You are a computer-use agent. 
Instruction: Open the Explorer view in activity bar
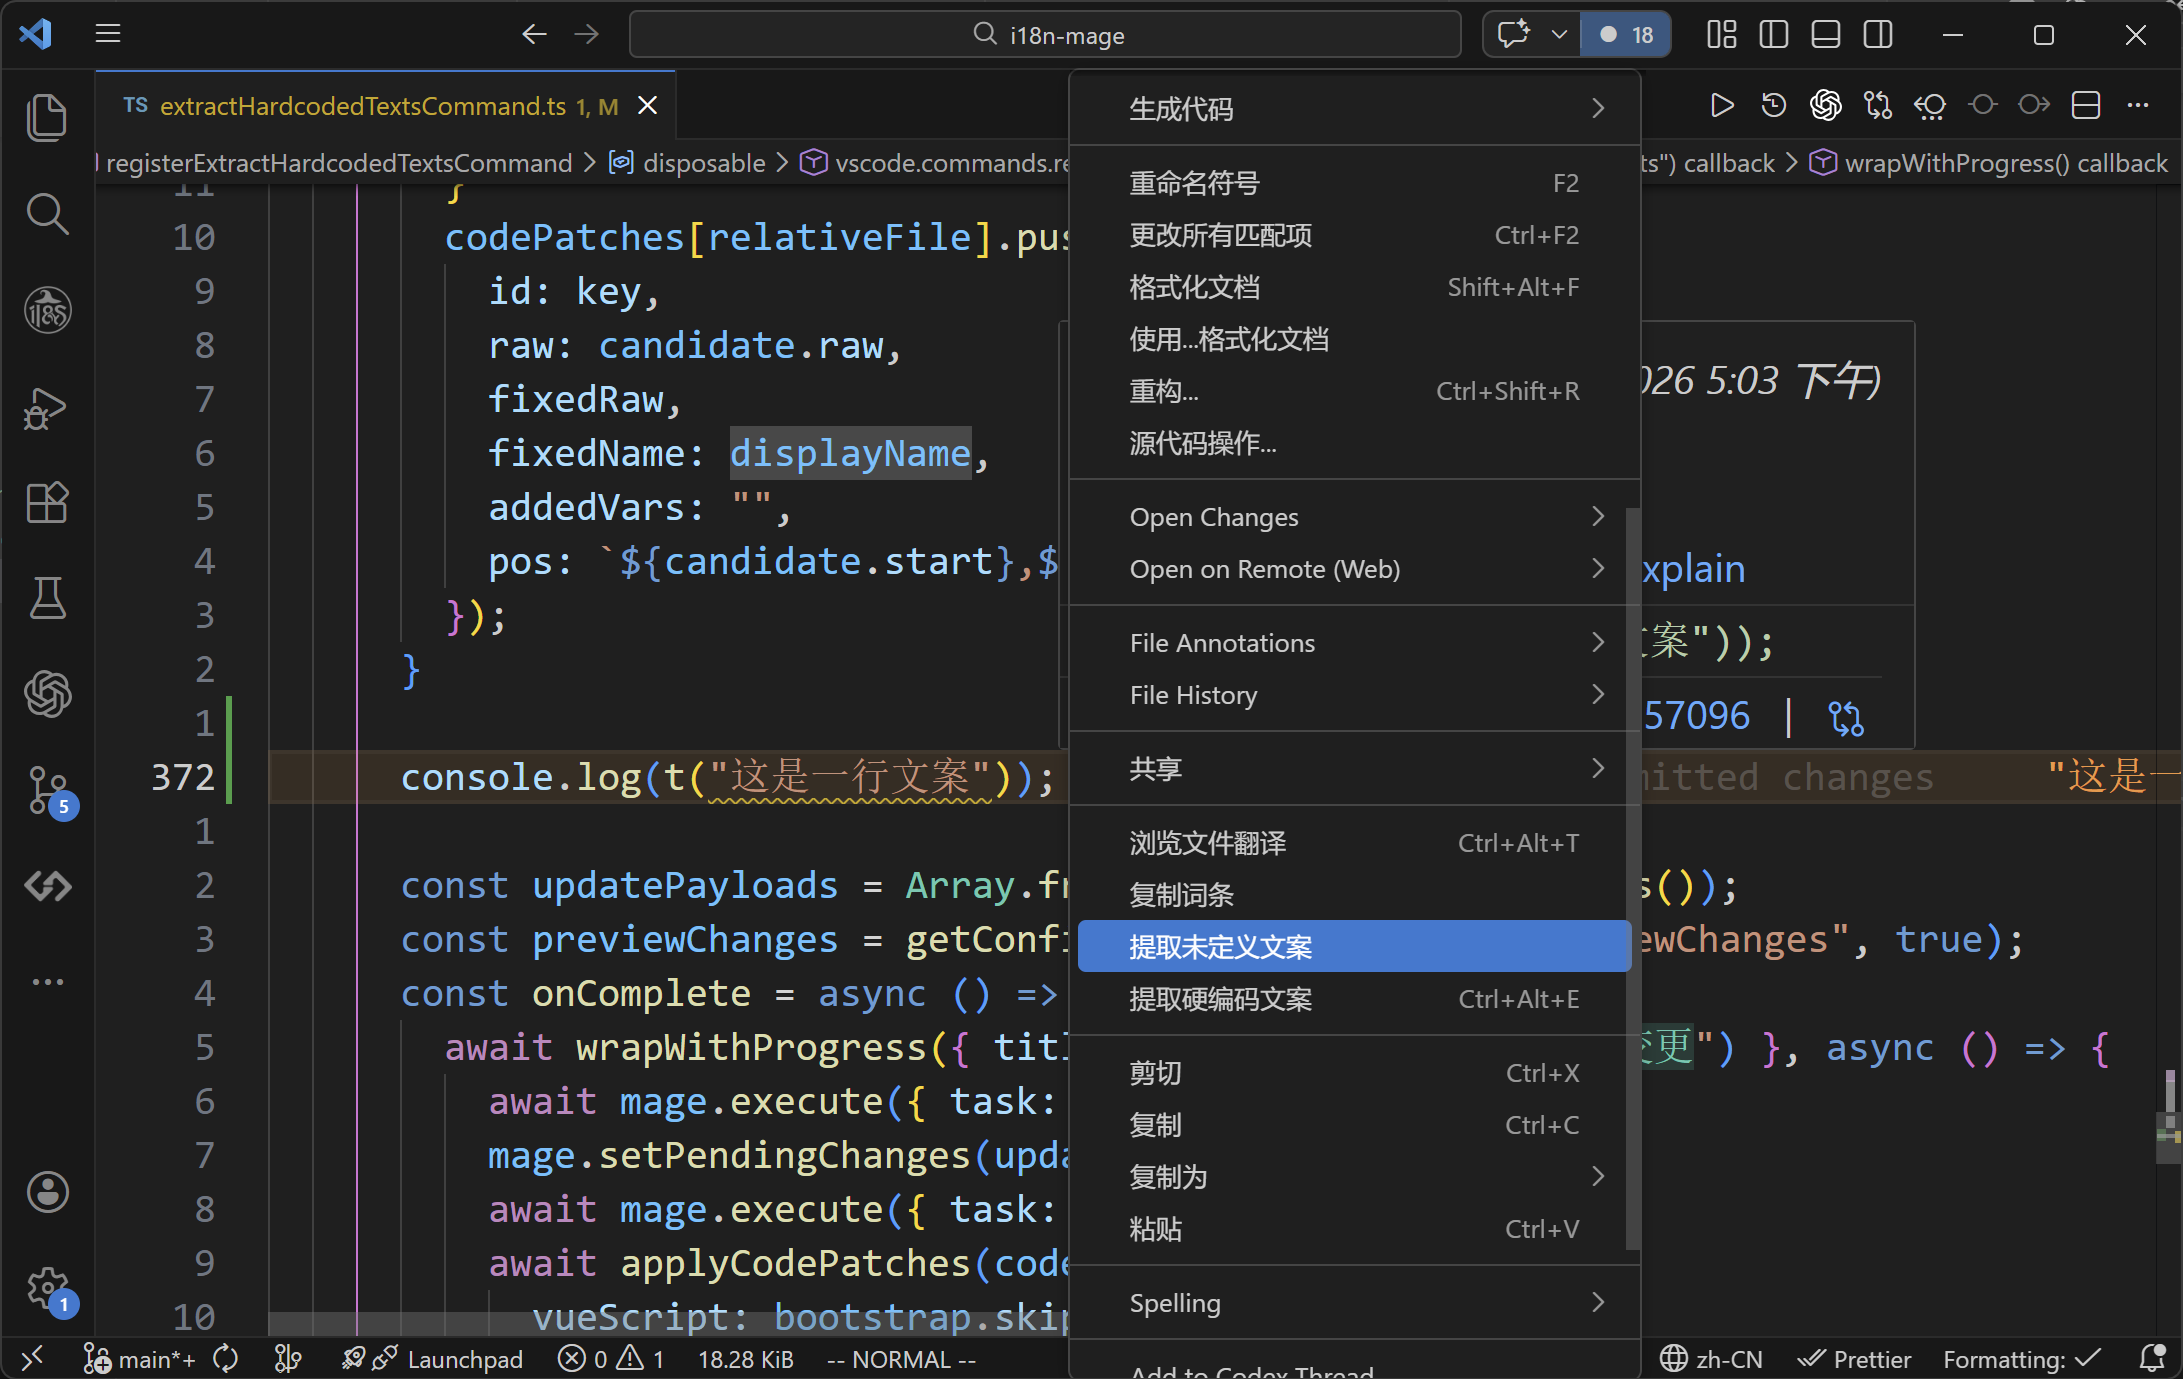coord(46,117)
